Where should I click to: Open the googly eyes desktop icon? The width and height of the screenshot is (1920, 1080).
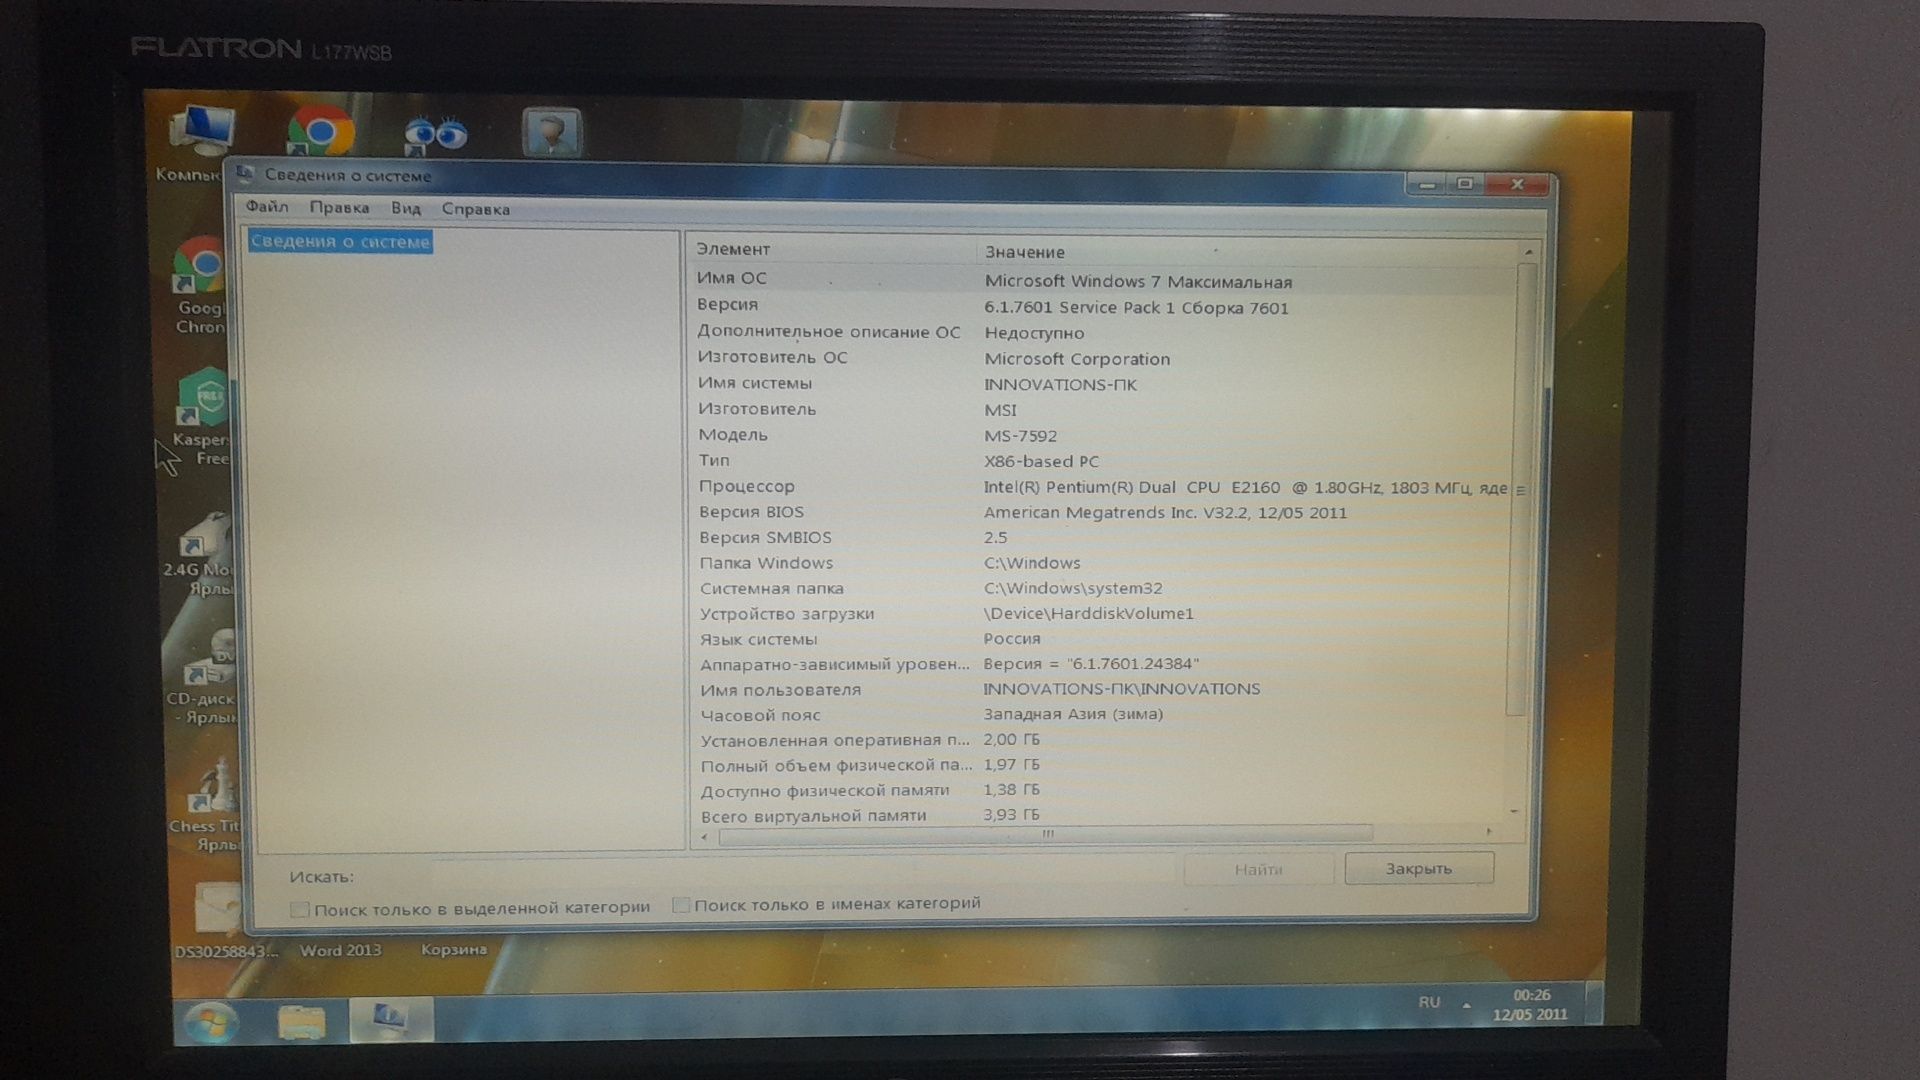click(x=435, y=134)
